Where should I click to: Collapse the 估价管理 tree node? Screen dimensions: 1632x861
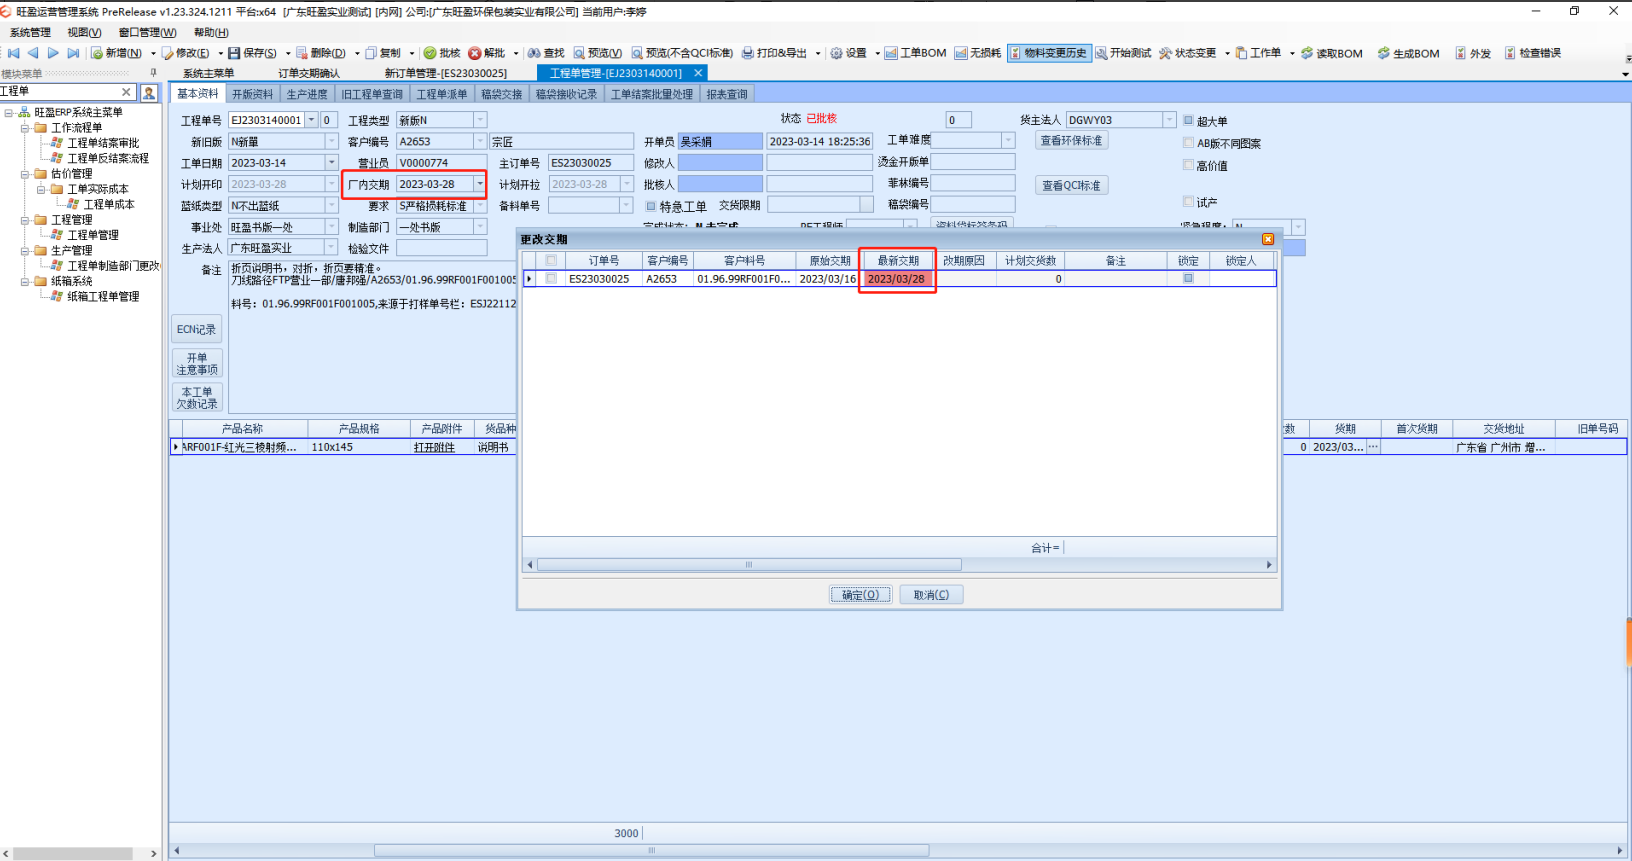pyautogui.click(x=25, y=174)
